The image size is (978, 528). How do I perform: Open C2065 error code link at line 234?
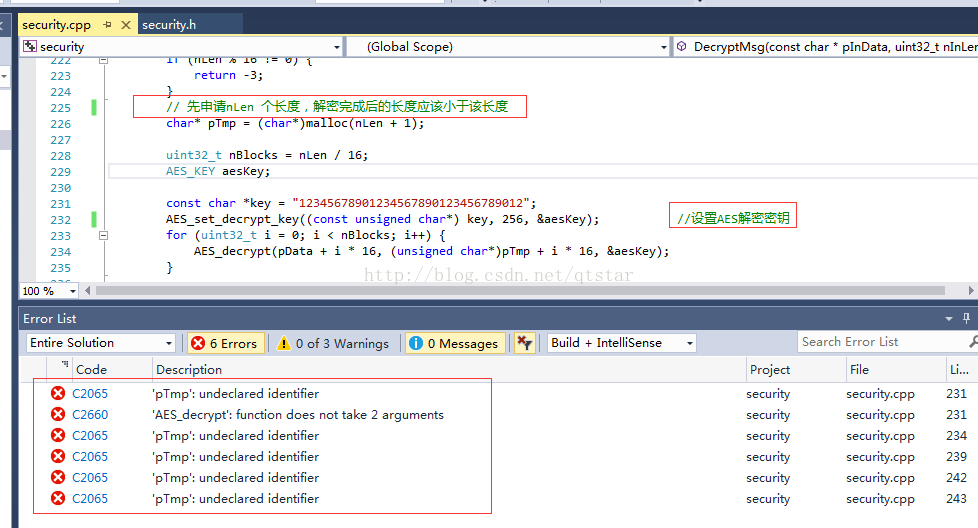pyautogui.click(x=90, y=436)
